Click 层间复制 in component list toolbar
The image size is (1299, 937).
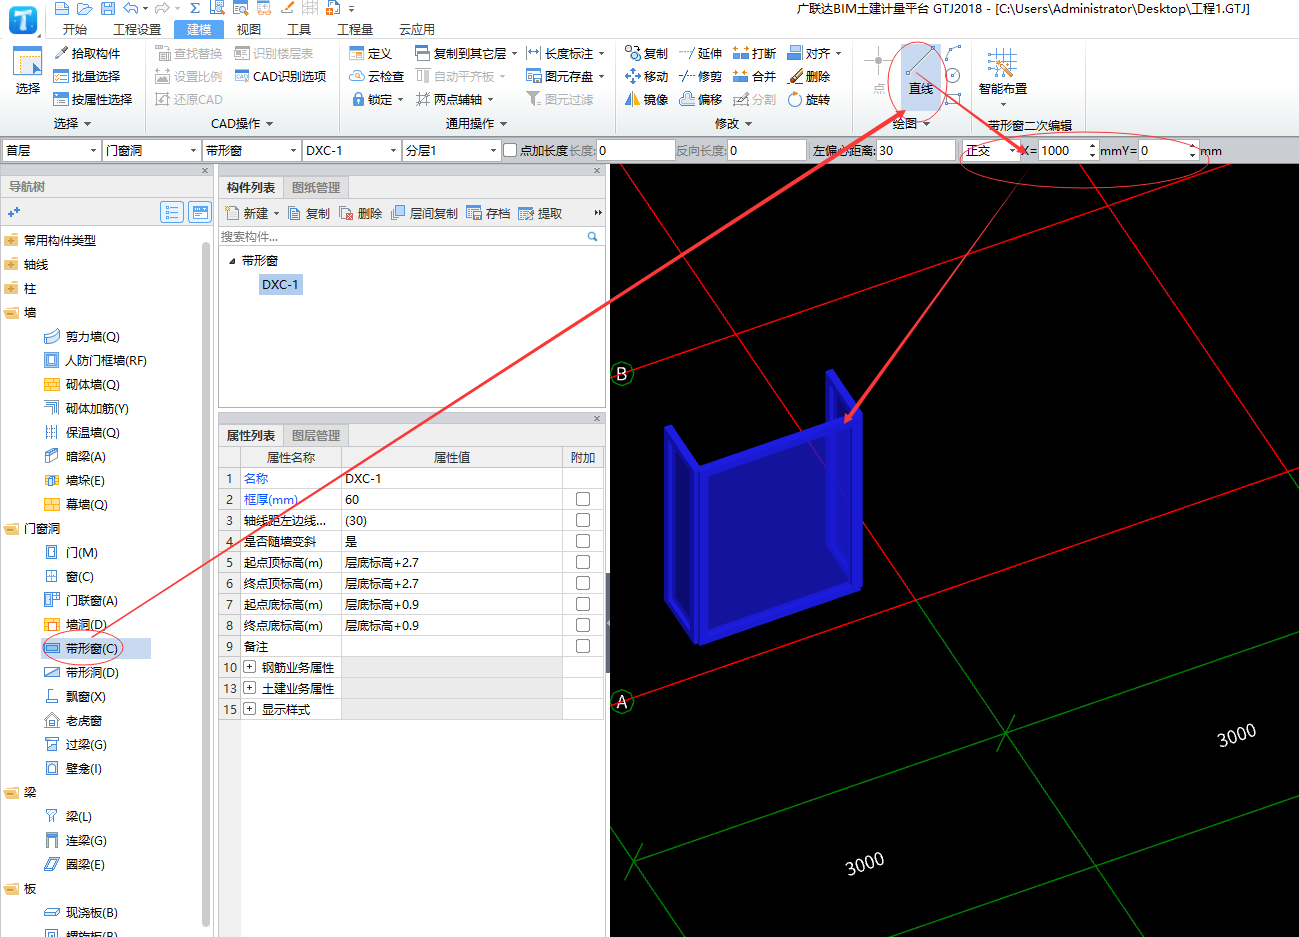coord(425,213)
